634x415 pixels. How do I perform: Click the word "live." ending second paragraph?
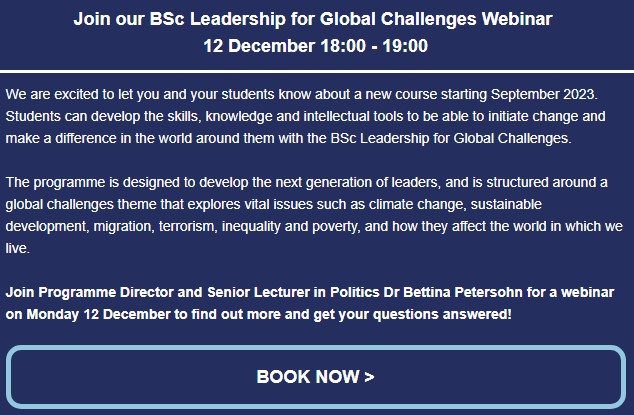[x=17, y=248]
